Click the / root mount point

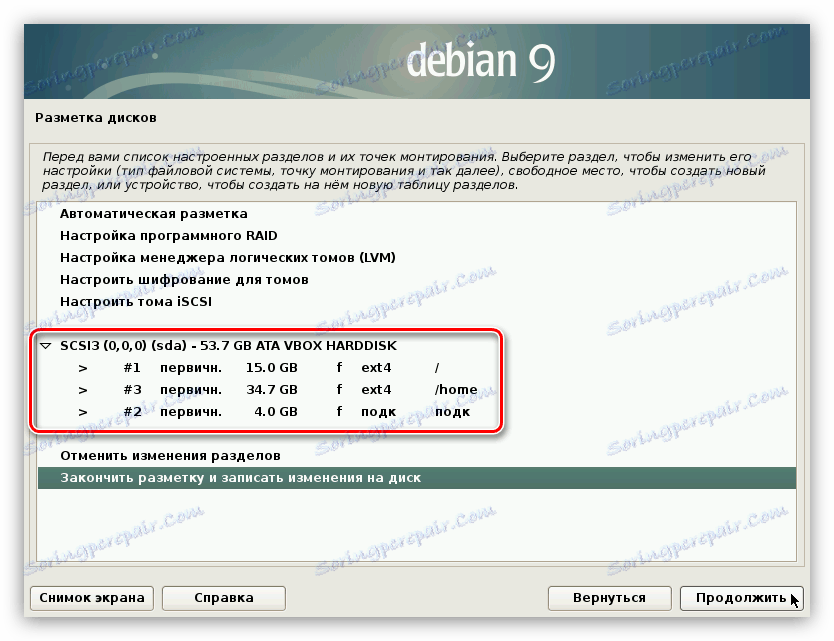[x=437, y=368]
